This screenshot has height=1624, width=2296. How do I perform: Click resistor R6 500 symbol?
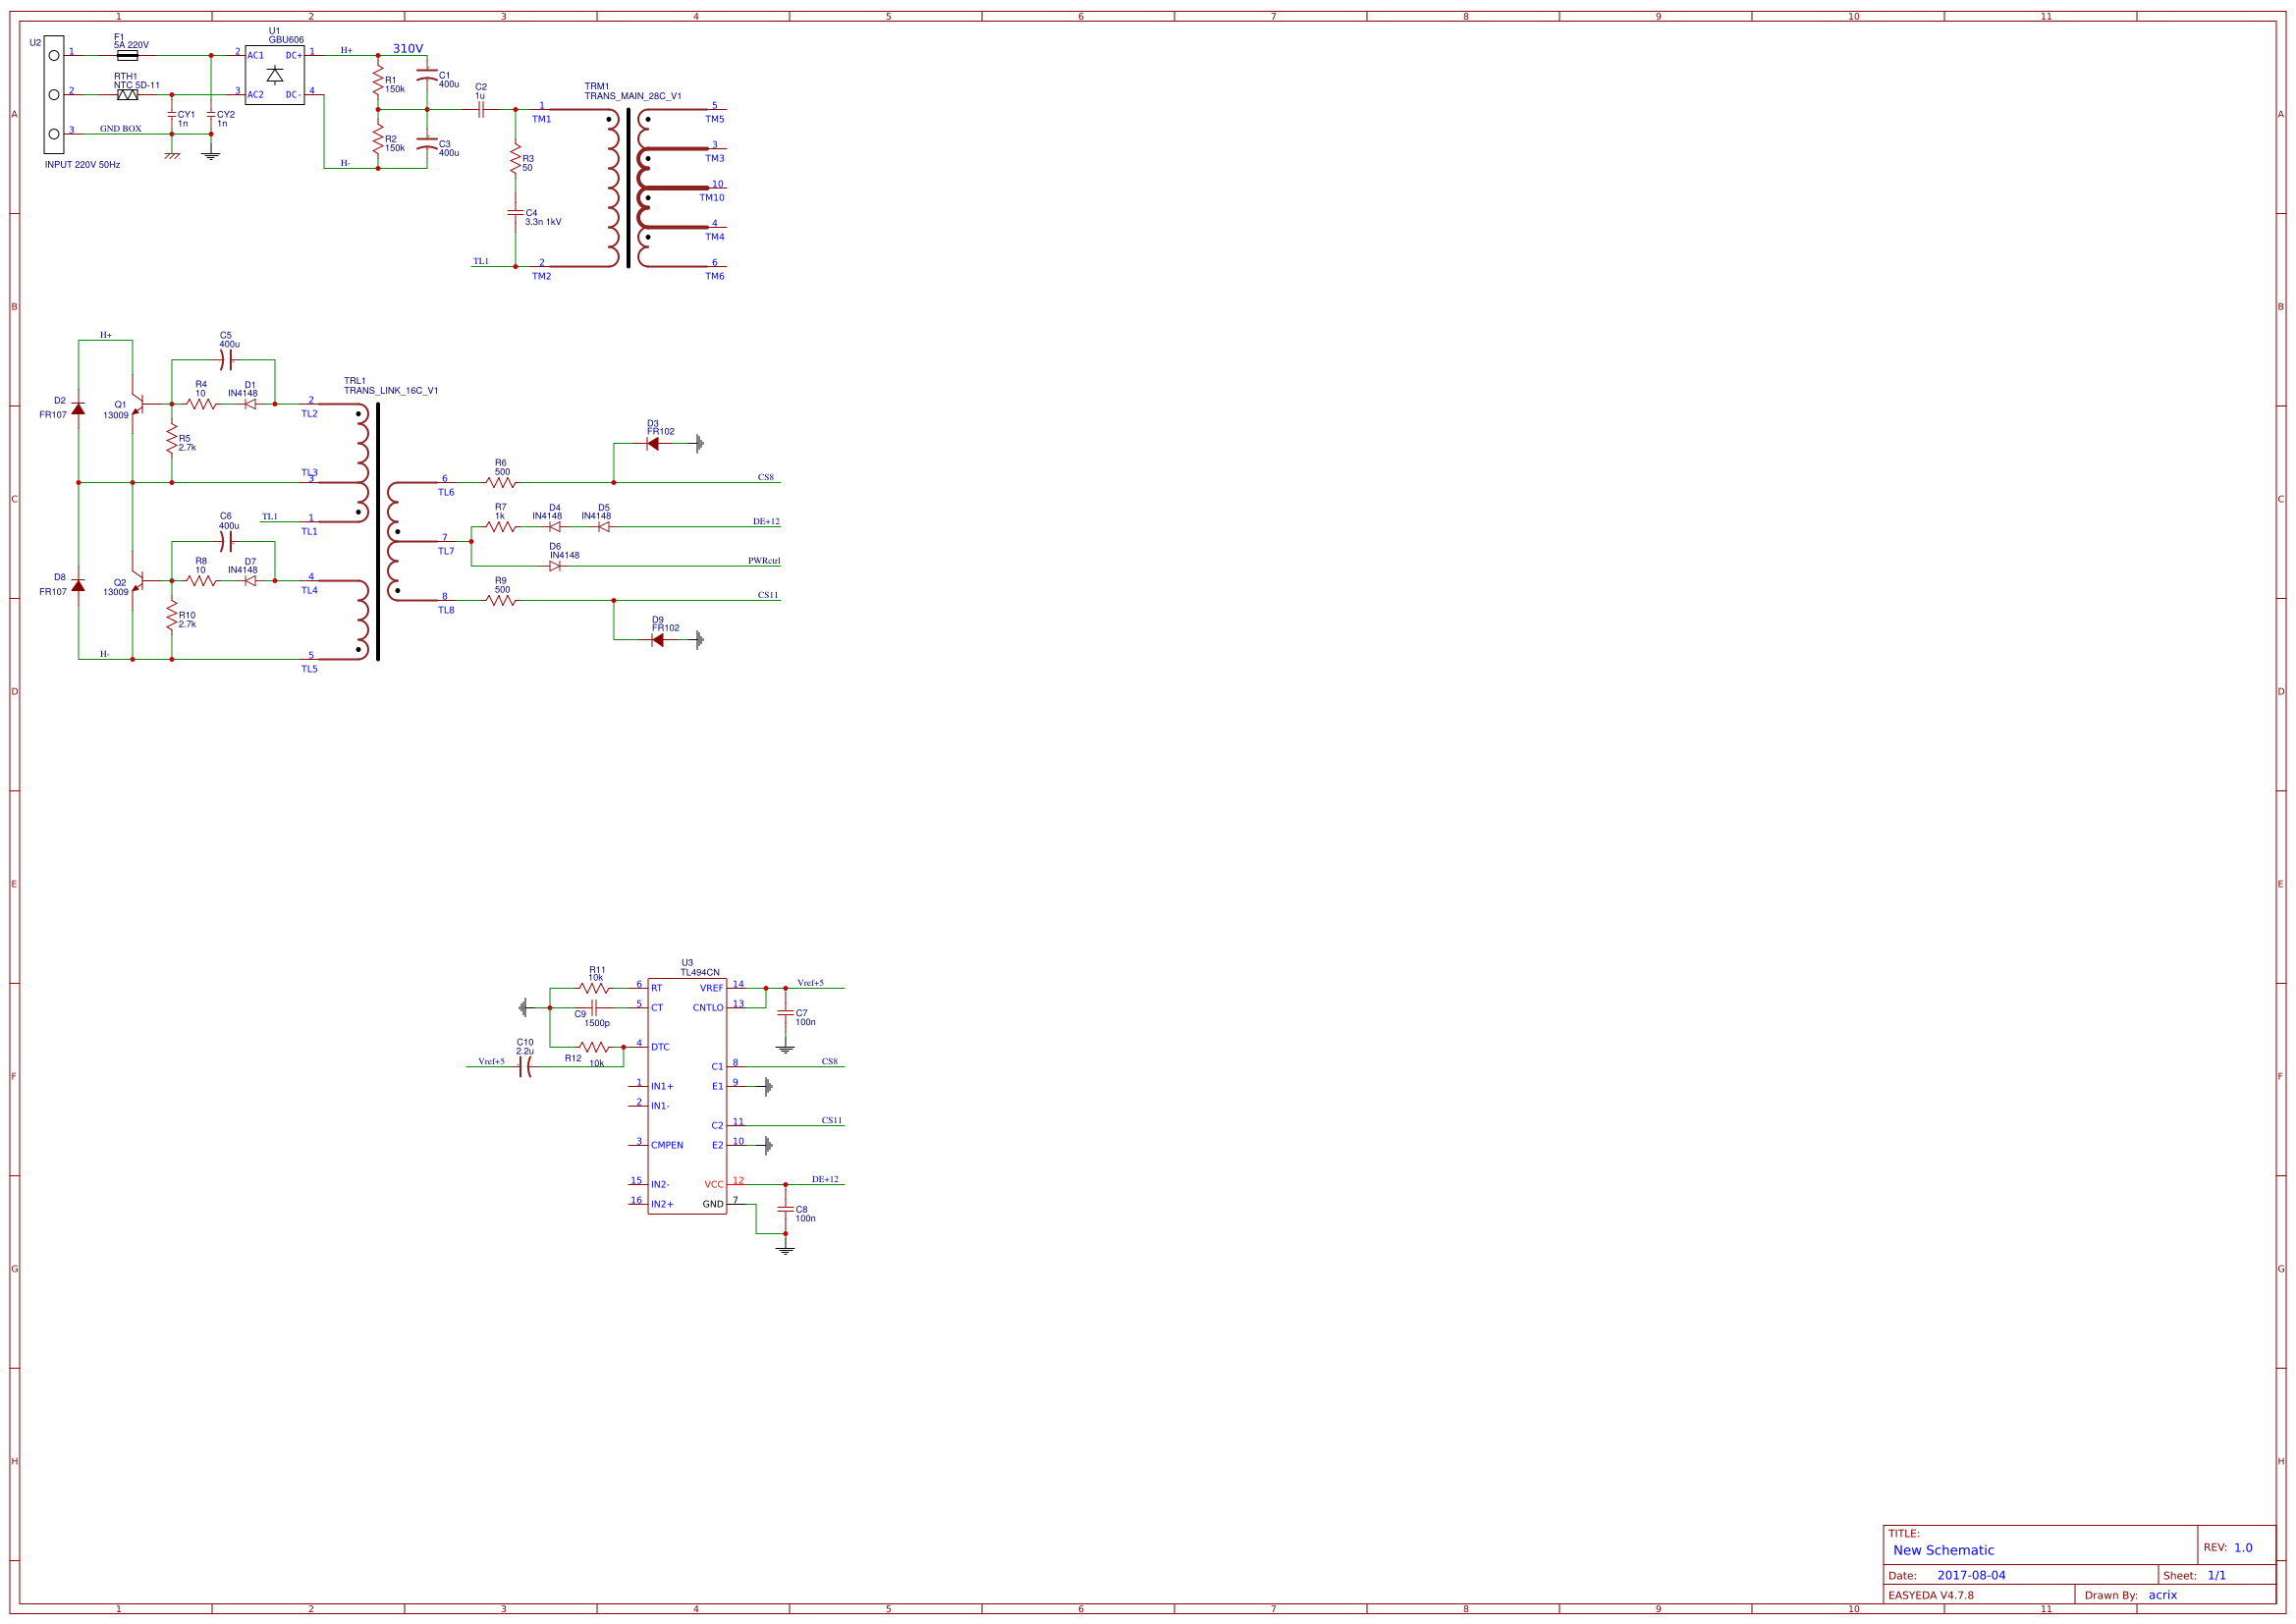coord(501,483)
